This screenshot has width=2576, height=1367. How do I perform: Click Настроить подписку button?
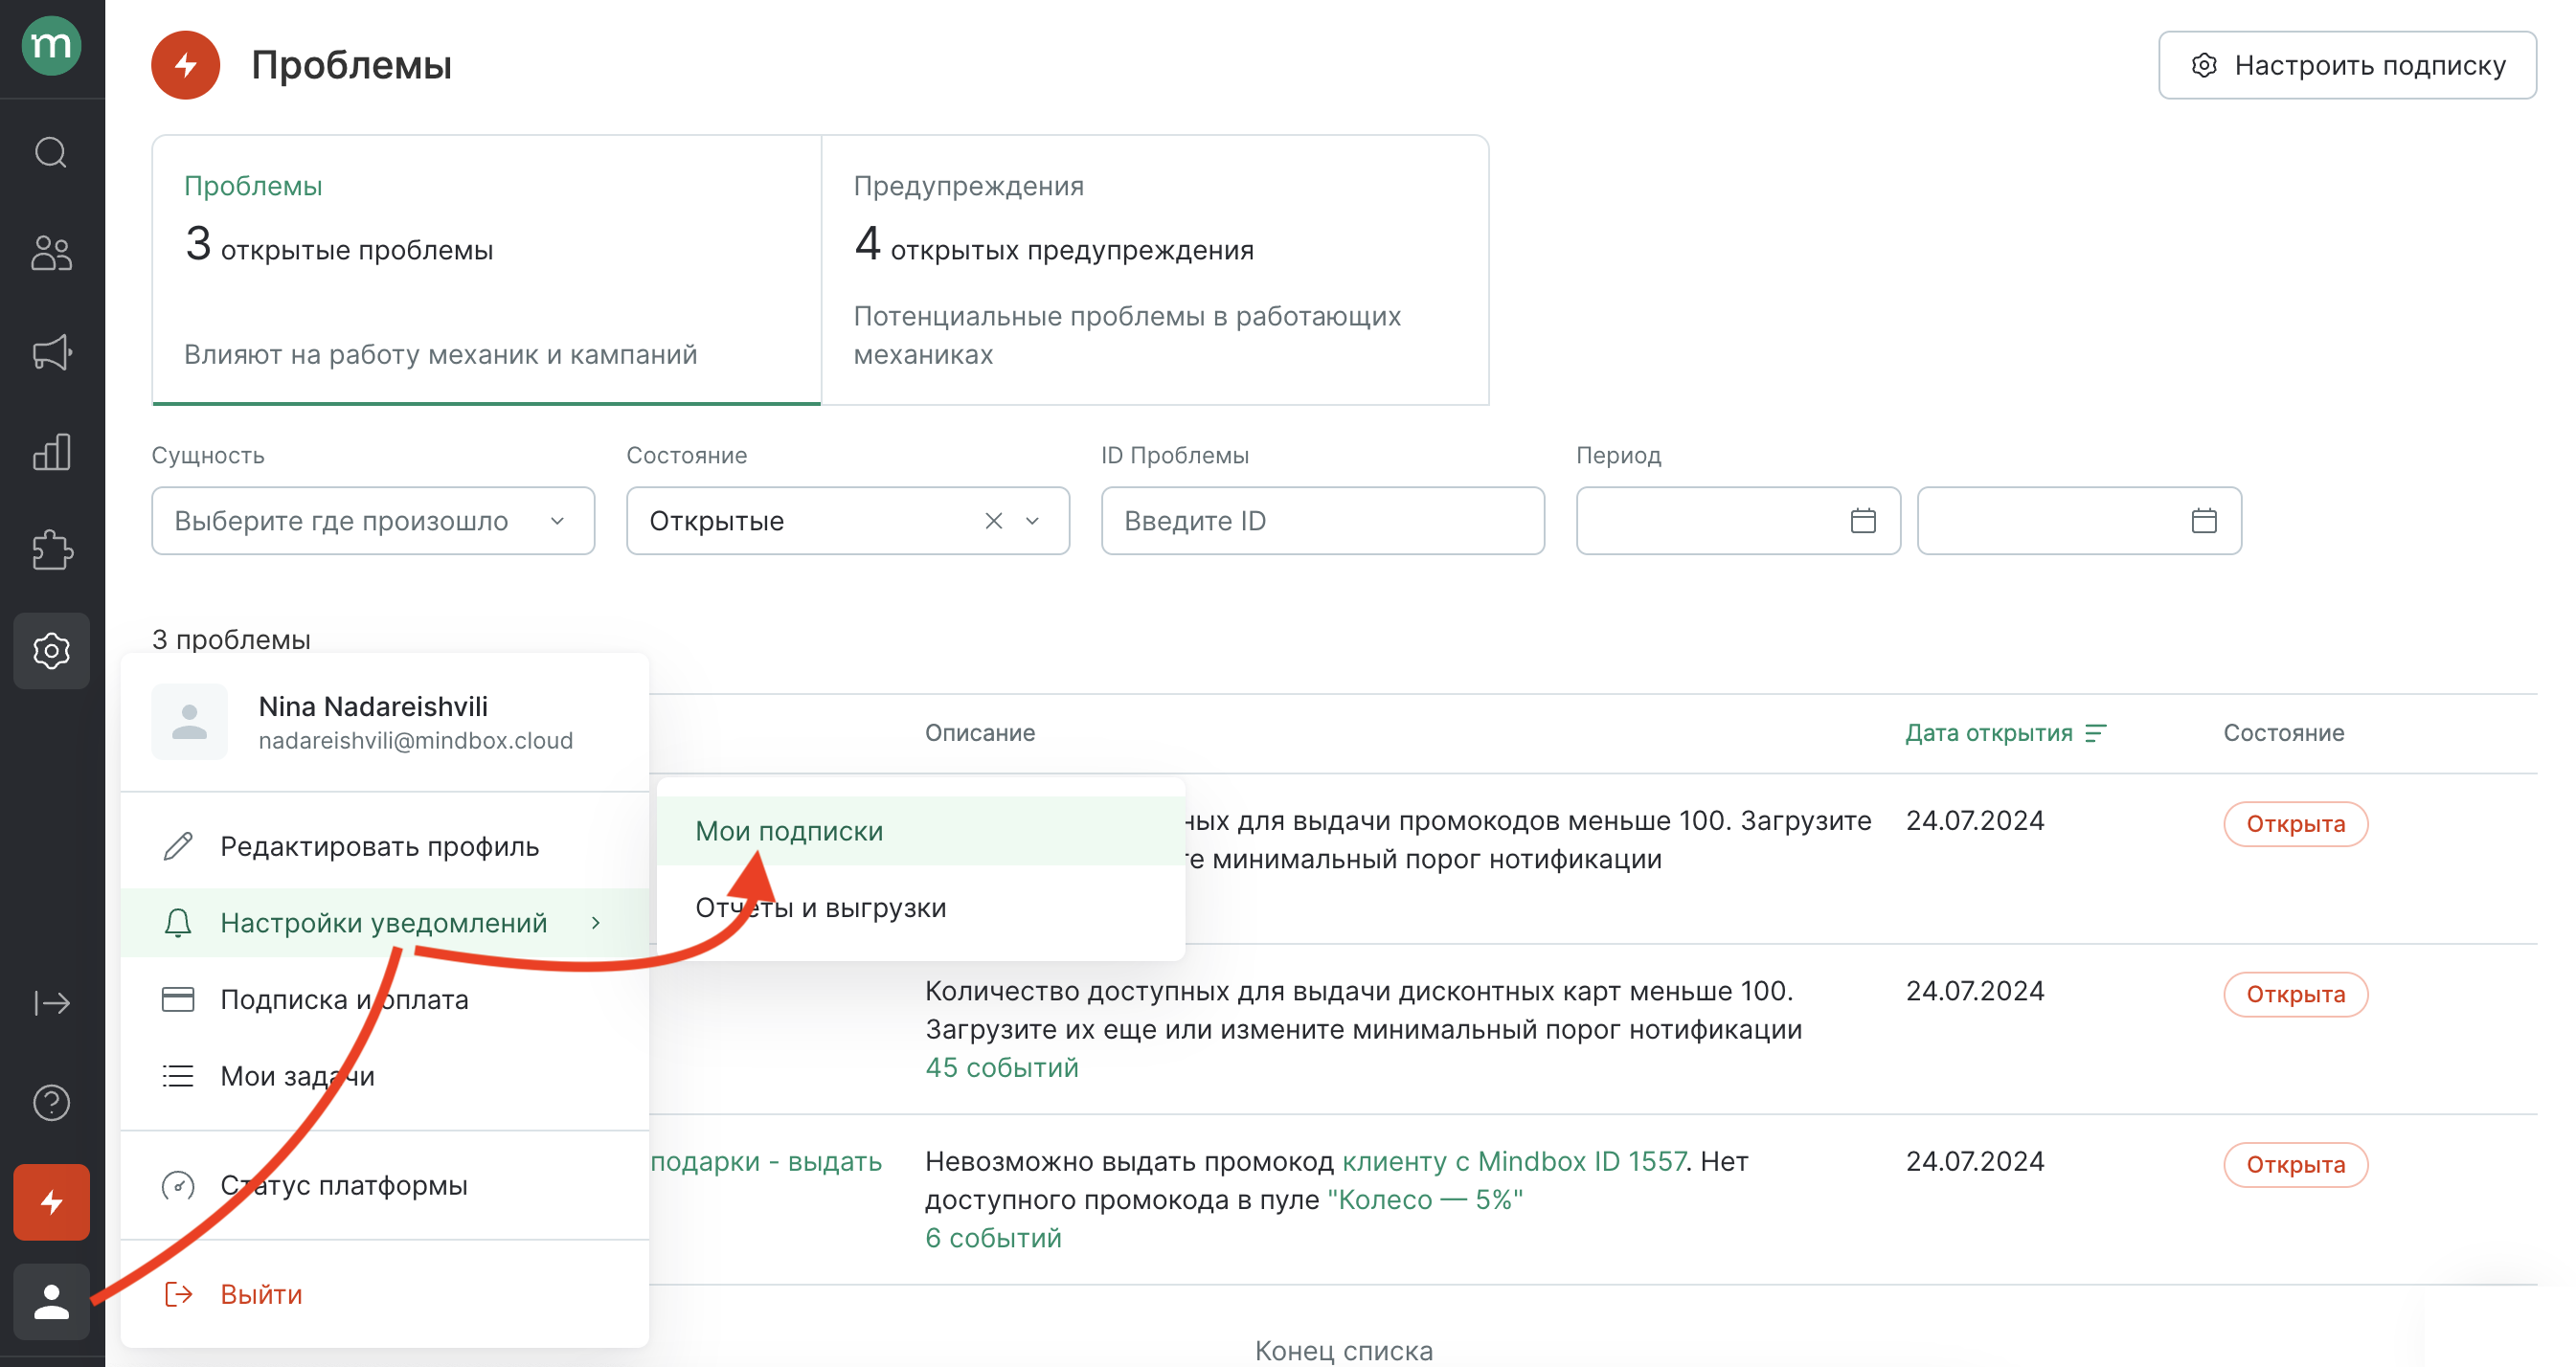pos(2346,65)
